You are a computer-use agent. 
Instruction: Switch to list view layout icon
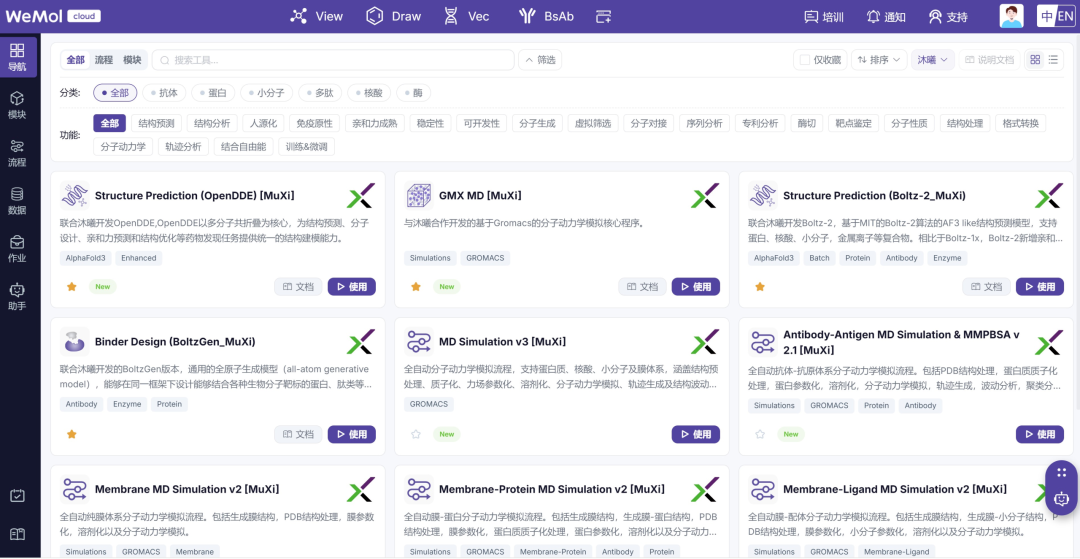pos(1052,60)
